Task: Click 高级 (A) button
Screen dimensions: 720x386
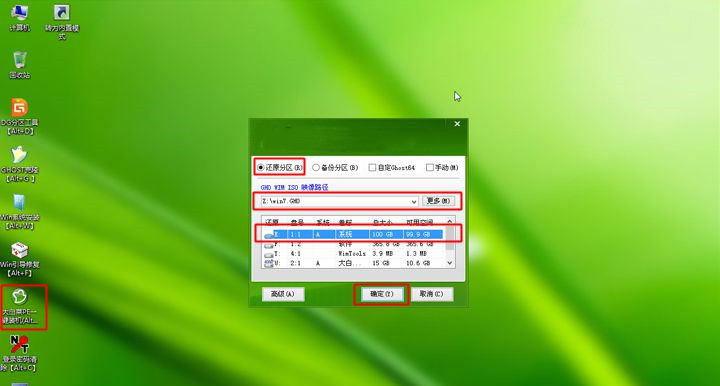Action: point(283,294)
